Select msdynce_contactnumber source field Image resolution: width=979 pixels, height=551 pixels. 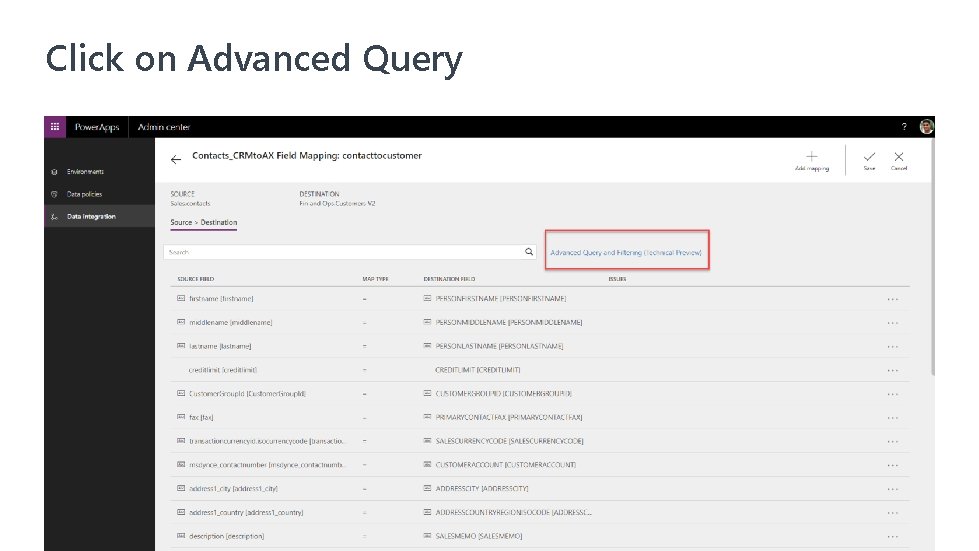point(267,465)
